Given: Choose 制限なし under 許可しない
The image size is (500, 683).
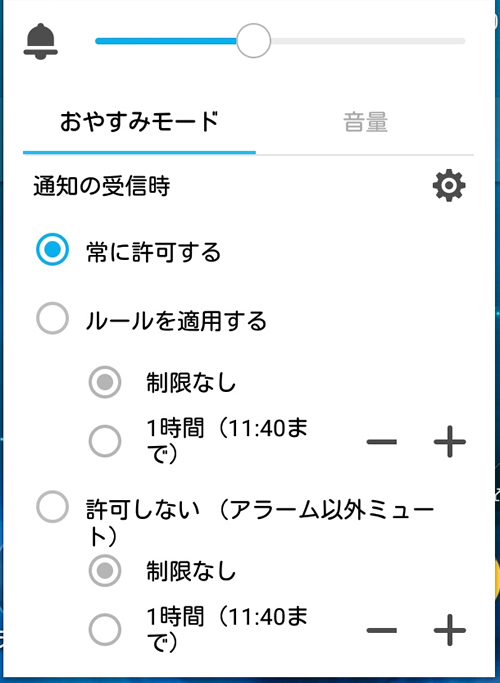Looking at the screenshot, I should 105,570.
